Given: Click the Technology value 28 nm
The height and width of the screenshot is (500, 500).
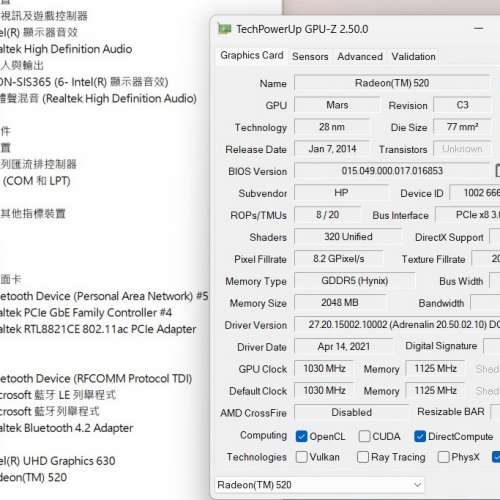Looking at the screenshot, I should (x=332, y=127).
